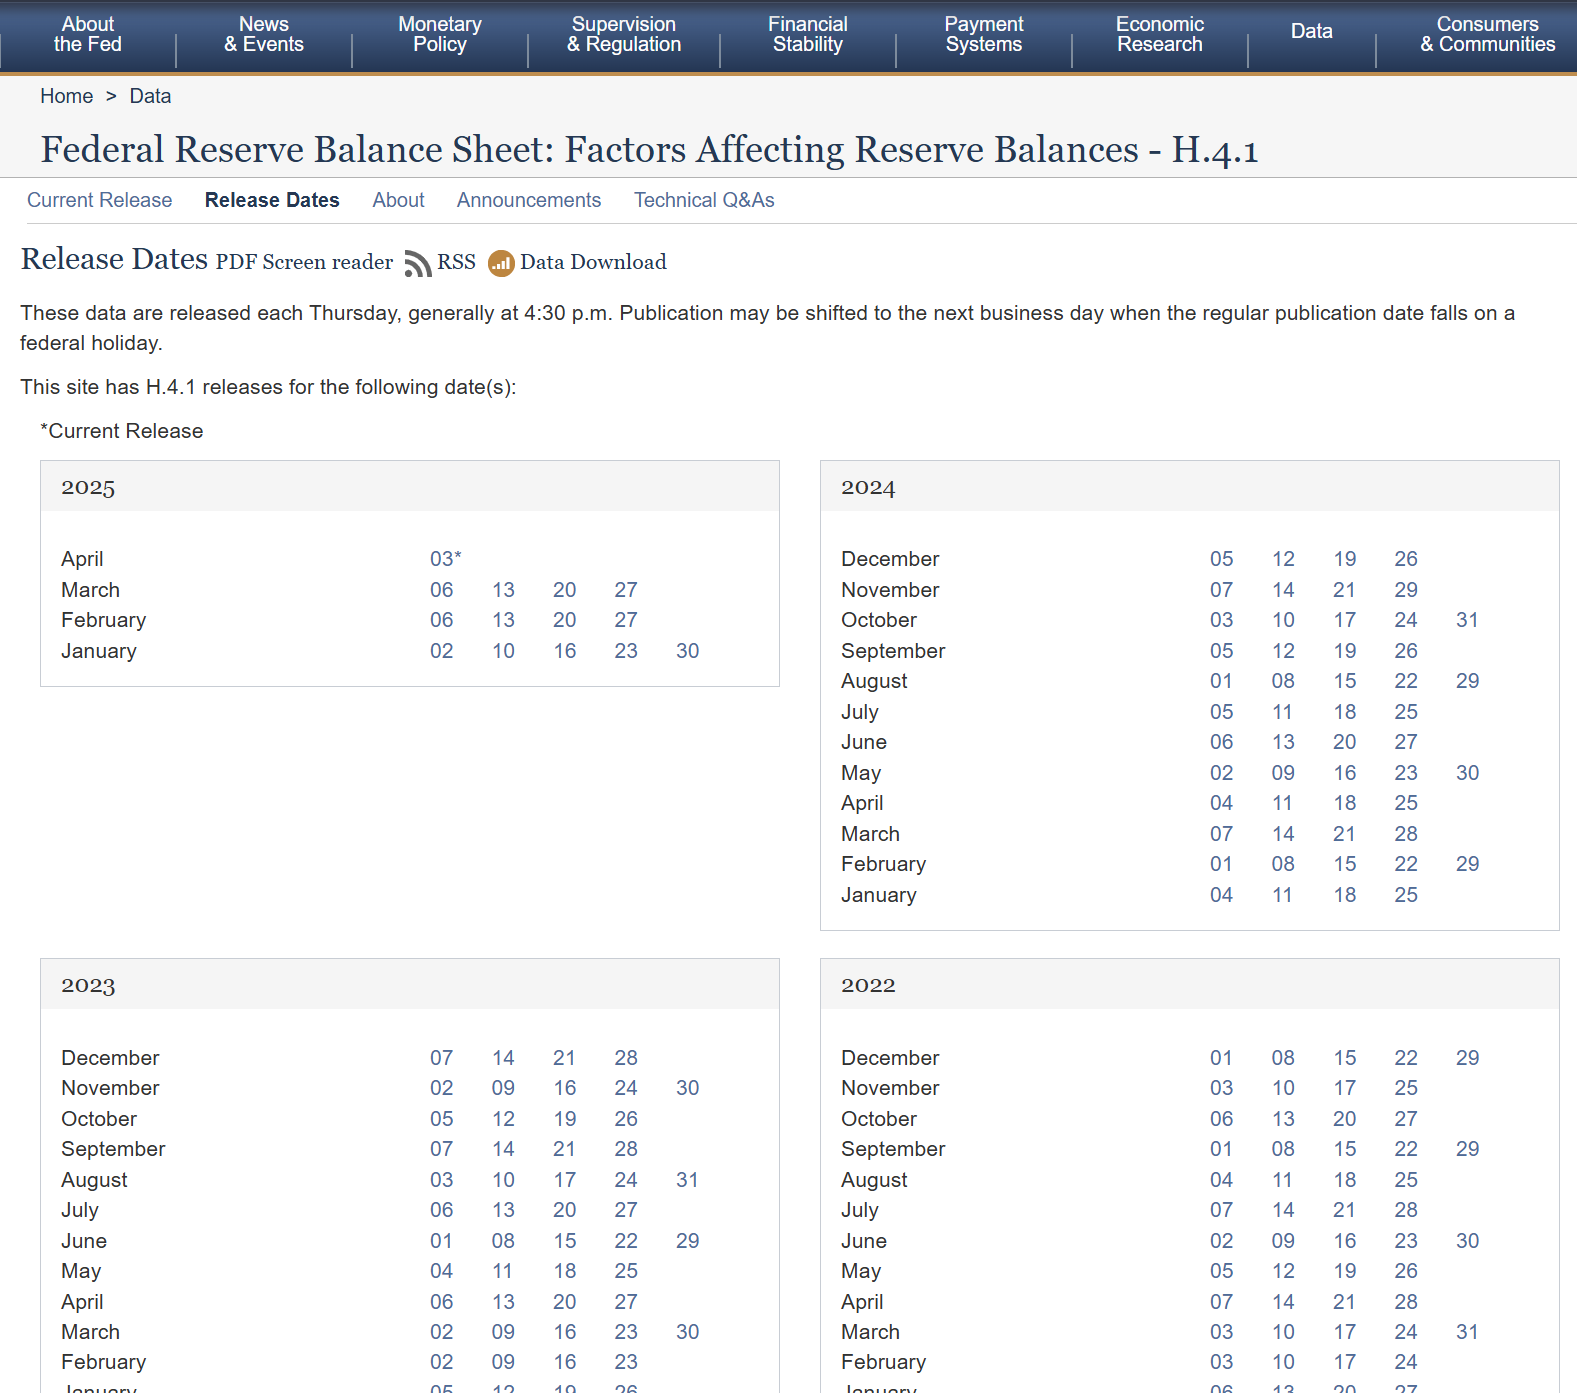Open the October 19 2023 release
Image resolution: width=1577 pixels, height=1393 pixels.
coord(565,1119)
